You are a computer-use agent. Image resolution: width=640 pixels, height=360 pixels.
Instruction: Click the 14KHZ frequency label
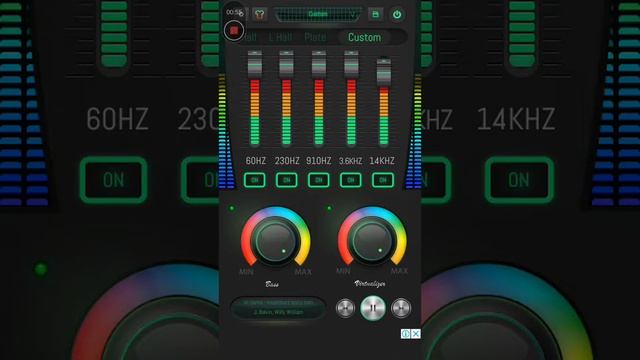coord(382,161)
